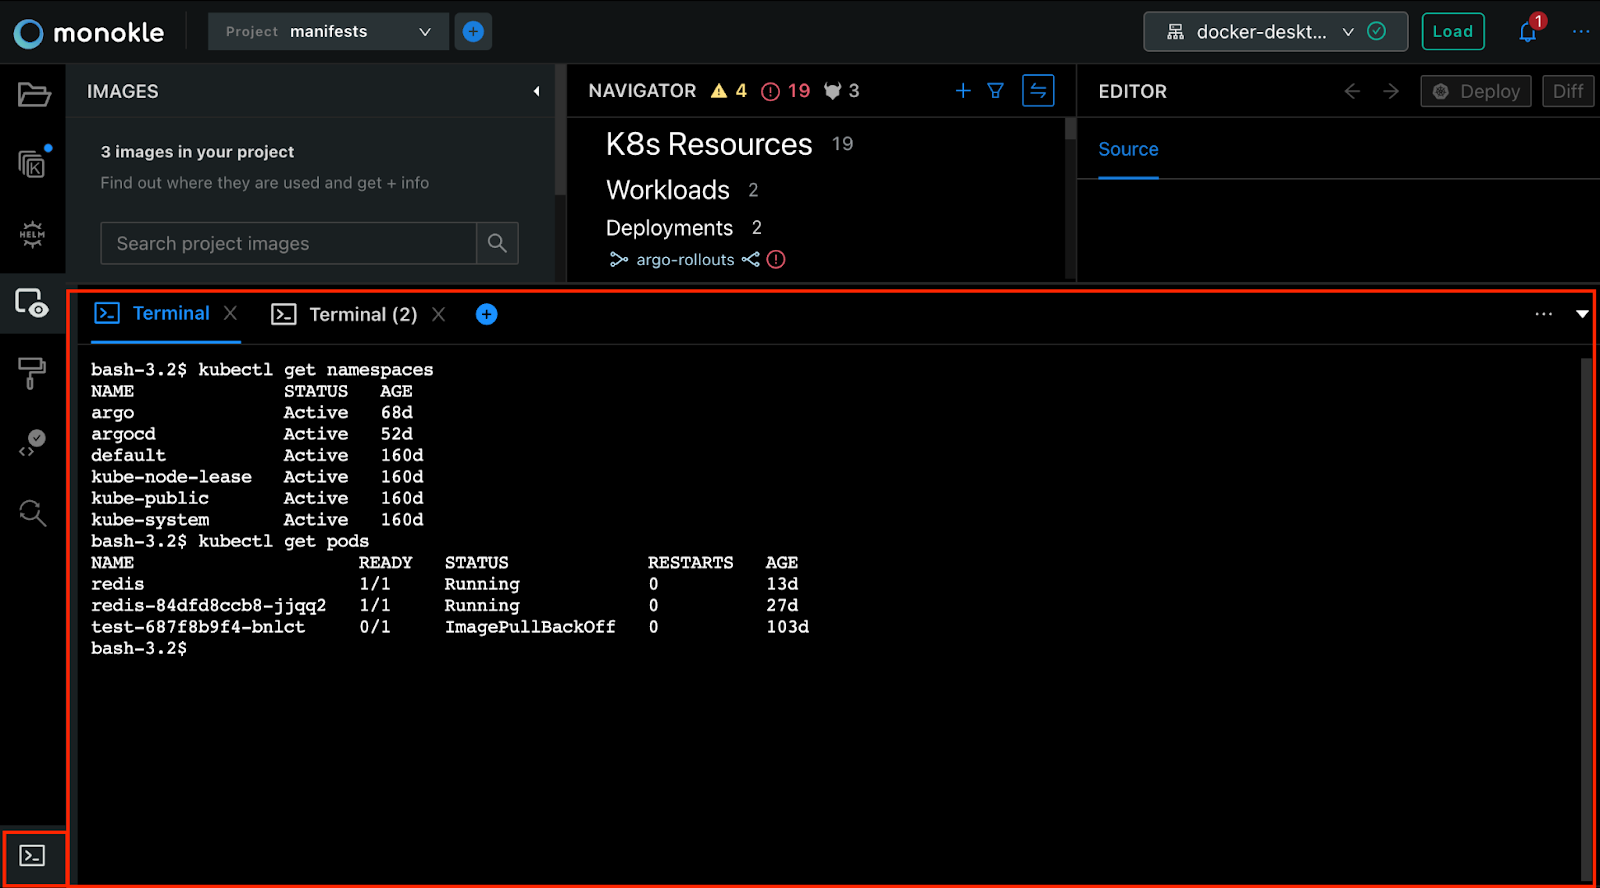Open the search sidebar icon

[33, 513]
